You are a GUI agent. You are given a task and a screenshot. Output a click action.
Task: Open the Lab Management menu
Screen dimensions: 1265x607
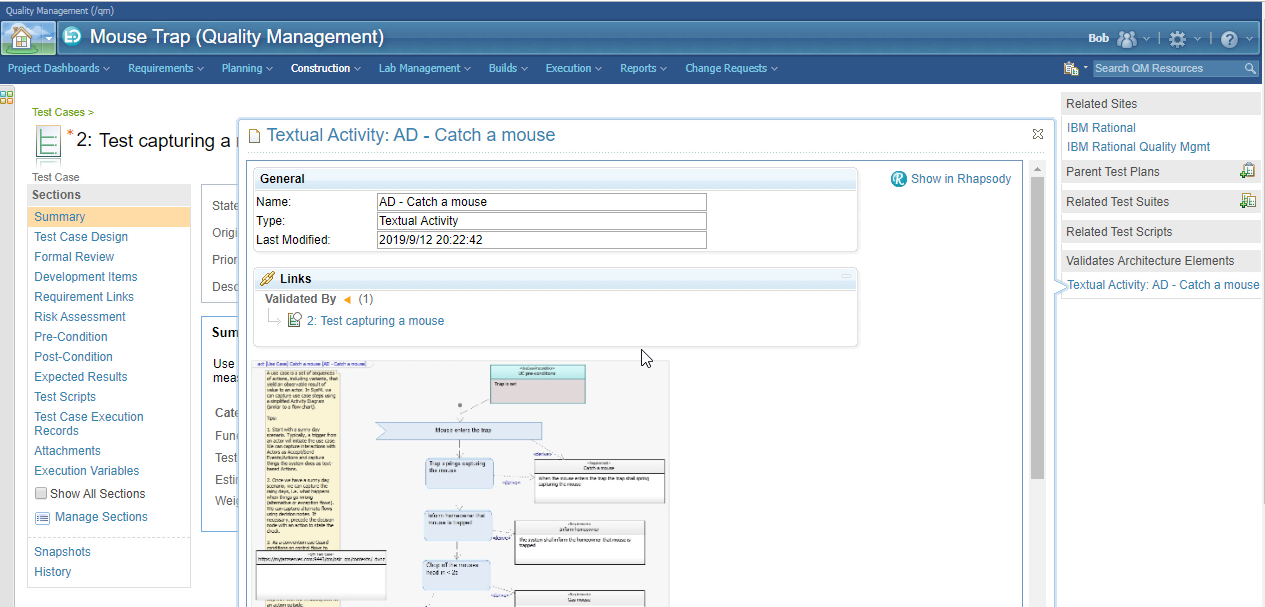point(423,68)
